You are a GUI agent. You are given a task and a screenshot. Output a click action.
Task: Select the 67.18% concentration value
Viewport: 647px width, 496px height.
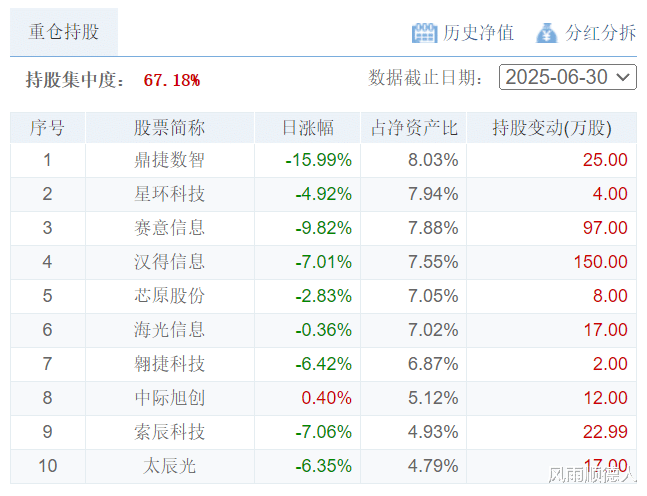coord(172,80)
